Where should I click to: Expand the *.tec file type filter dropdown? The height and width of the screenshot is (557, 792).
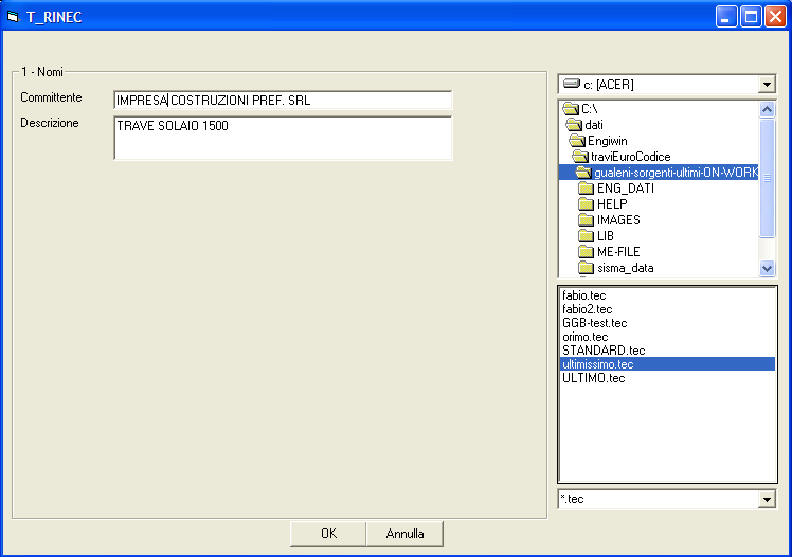point(767,499)
